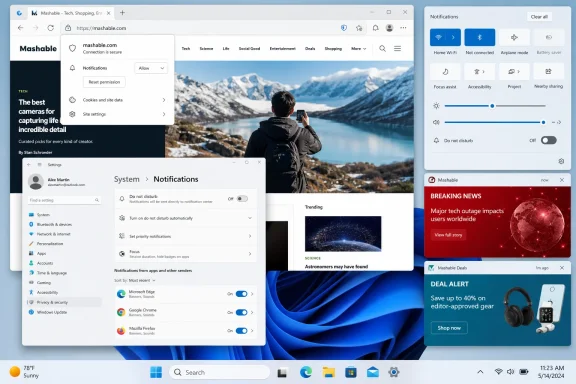Image resolution: width=576 pixels, height=384 pixels.
Task: Open Site settings in site info popup
Action: [x=117, y=114]
